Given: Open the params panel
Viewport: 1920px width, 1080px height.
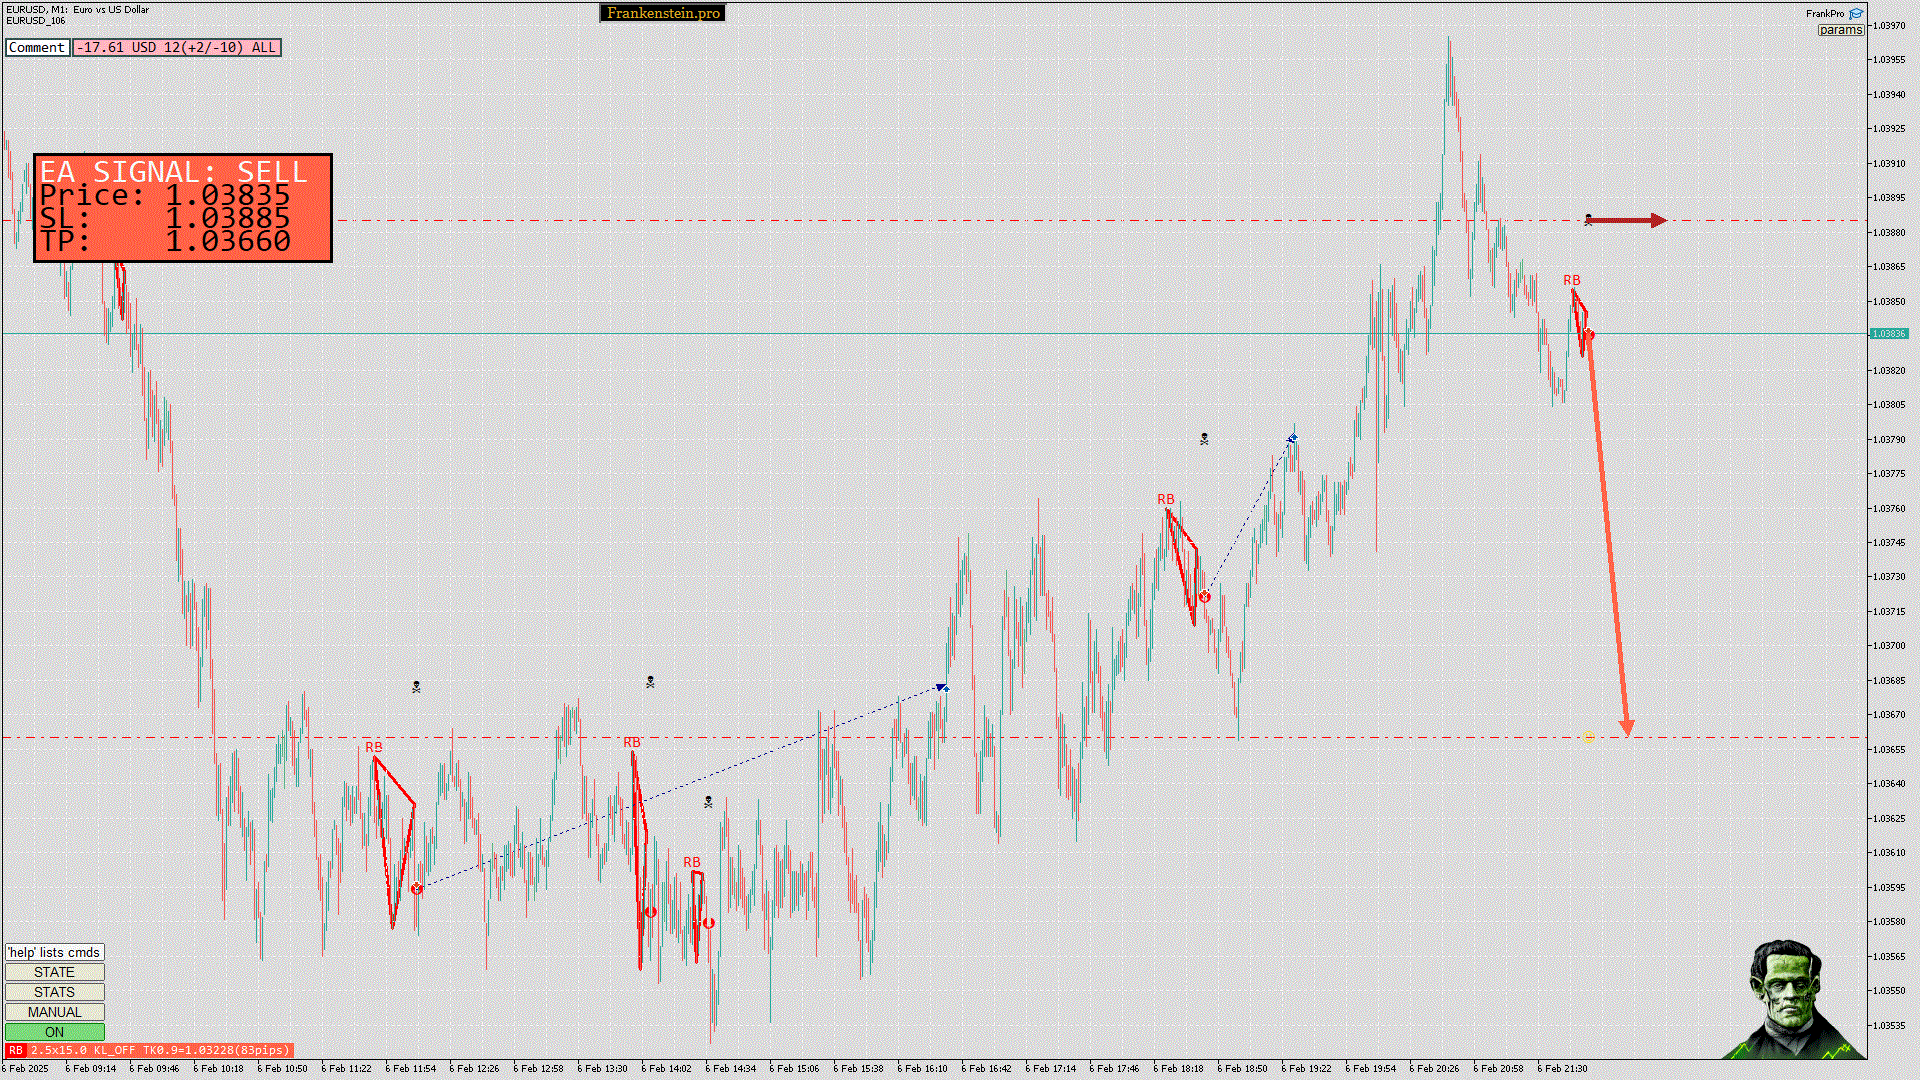Looking at the screenshot, I should tap(1840, 30).
